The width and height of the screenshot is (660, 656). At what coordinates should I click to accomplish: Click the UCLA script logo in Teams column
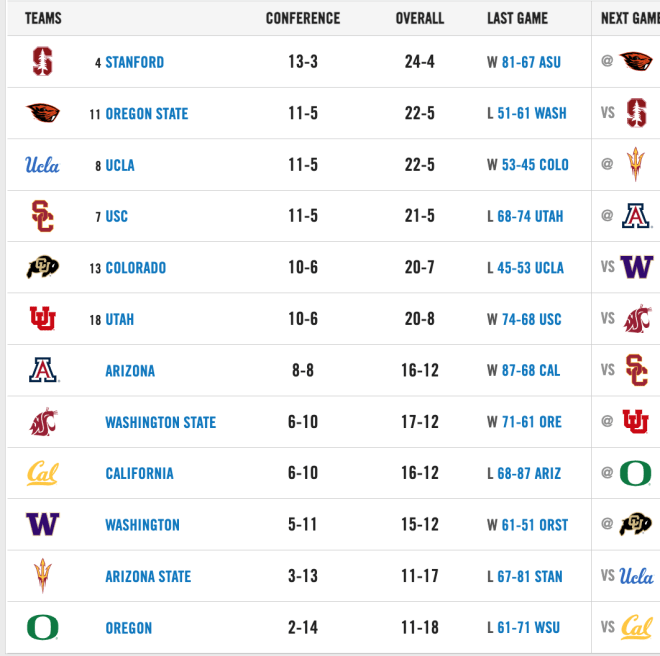42,165
